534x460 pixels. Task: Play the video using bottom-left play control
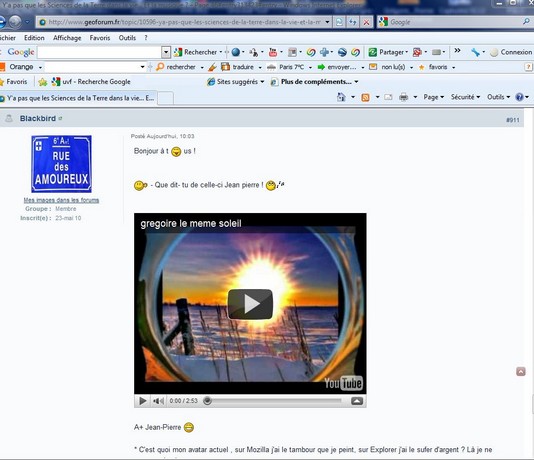[143, 401]
